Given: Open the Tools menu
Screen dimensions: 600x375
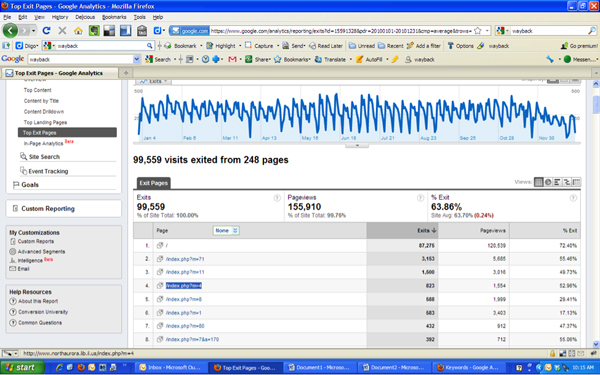Looking at the screenshot, I should (139, 17).
